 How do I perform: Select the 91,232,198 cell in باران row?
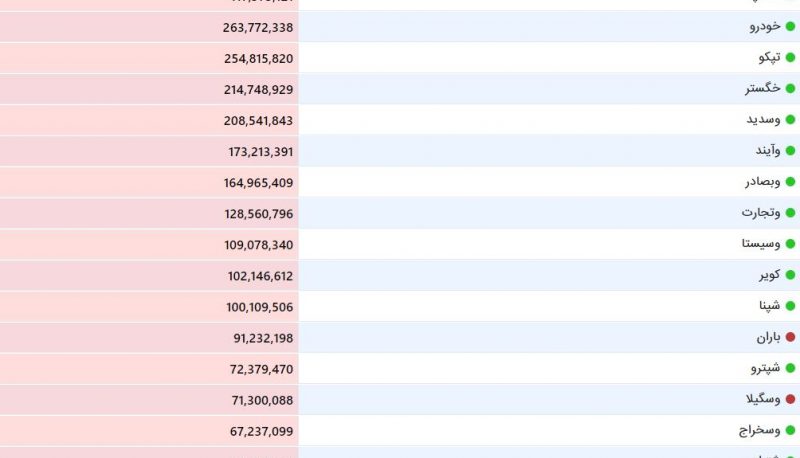pyautogui.click(x=149, y=338)
